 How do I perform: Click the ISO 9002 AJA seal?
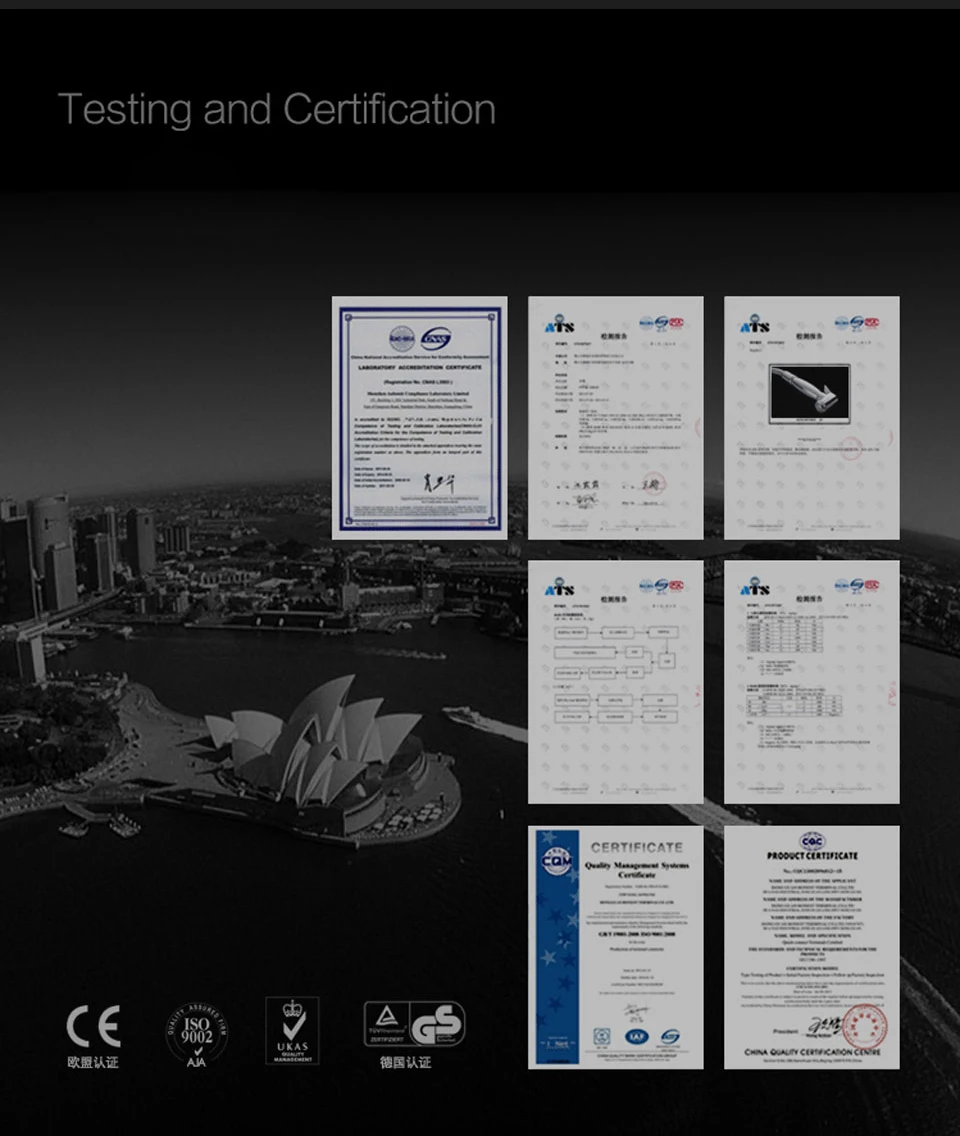coord(196,1035)
